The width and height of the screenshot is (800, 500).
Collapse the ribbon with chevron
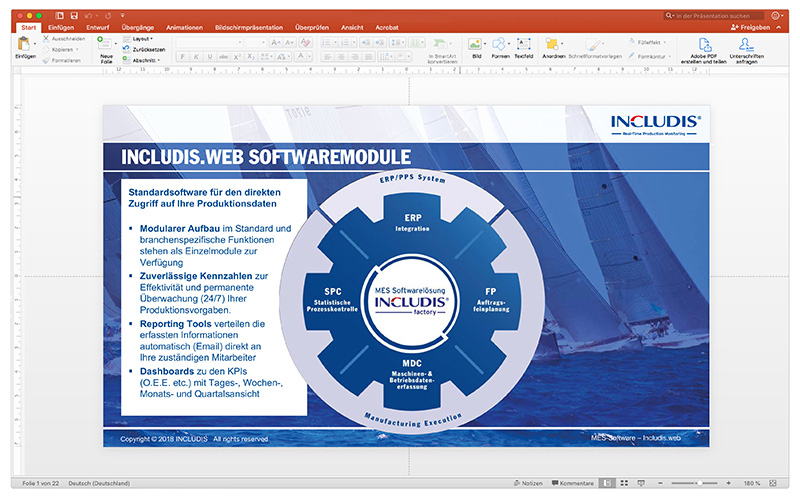779,28
